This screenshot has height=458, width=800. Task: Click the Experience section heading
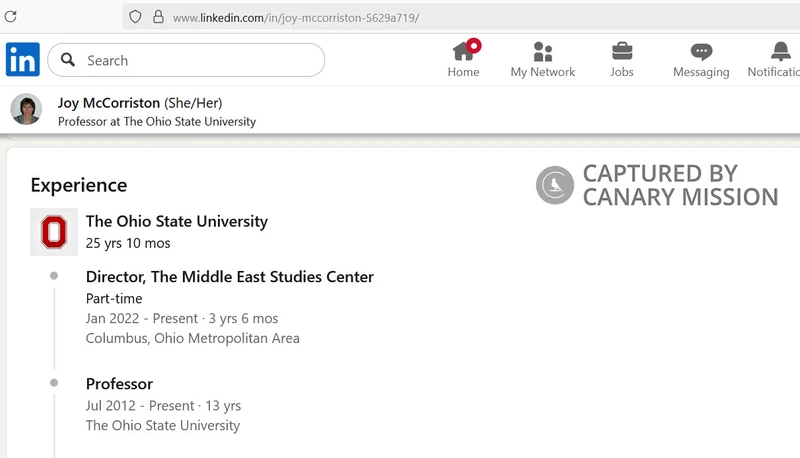[x=79, y=185]
